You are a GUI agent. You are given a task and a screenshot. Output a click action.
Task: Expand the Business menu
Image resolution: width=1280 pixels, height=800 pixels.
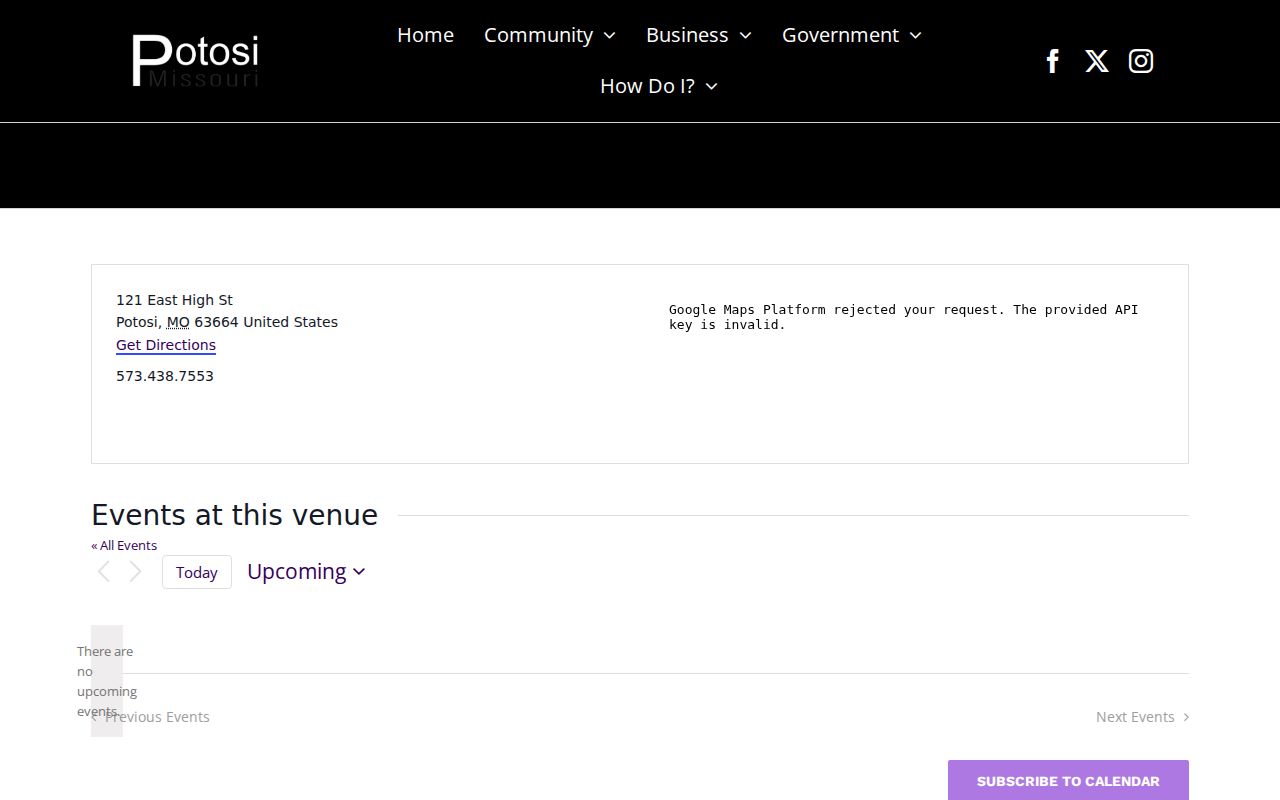click(699, 35)
